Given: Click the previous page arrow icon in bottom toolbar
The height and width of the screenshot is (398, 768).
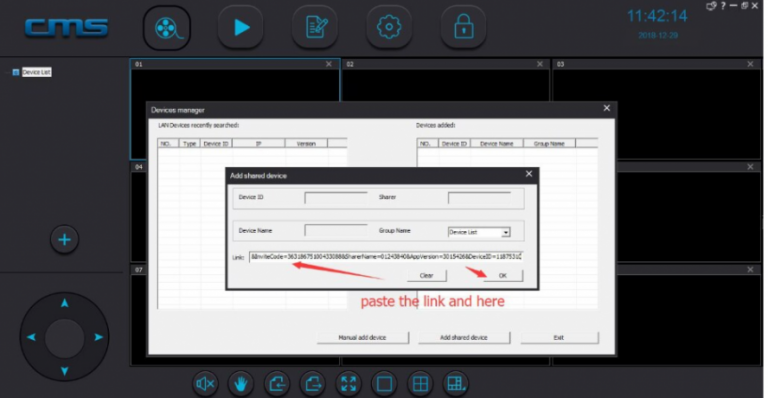Looking at the screenshot, I should tap(277, 384).
